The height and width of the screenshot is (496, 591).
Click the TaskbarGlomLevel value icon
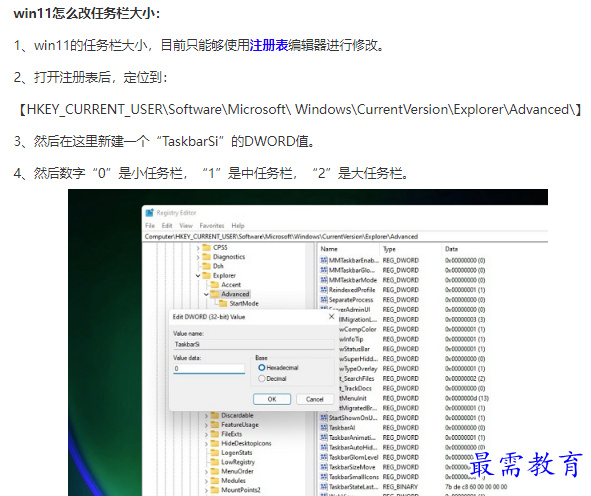click(324, 457)
